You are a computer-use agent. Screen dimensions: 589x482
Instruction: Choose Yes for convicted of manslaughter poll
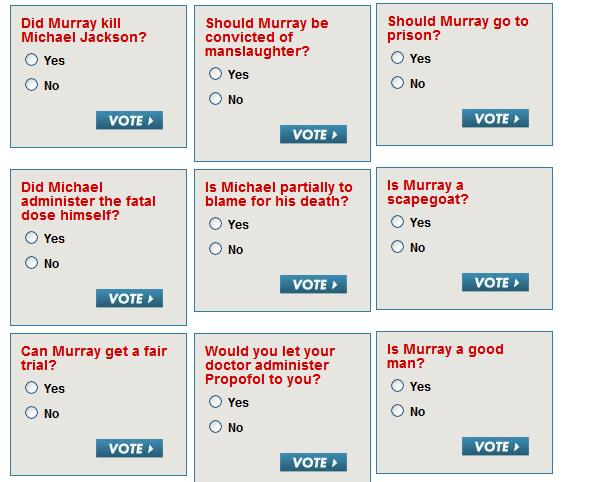pyautogui.click(x=216, y=74)
